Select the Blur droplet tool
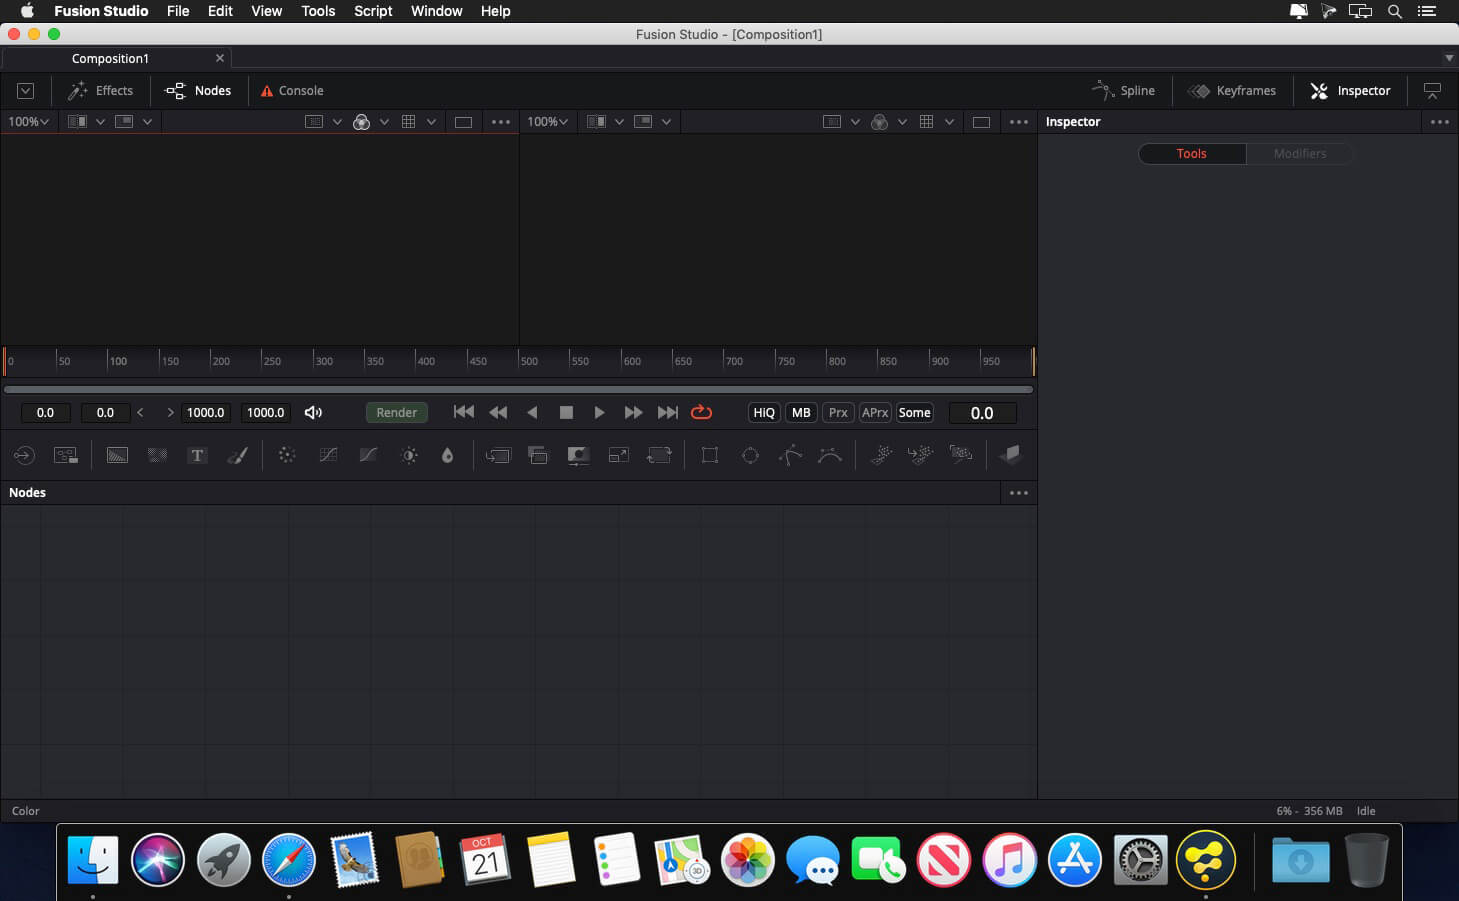Image resolution: width=1459 pixels, height=901 pixels. 447,456
